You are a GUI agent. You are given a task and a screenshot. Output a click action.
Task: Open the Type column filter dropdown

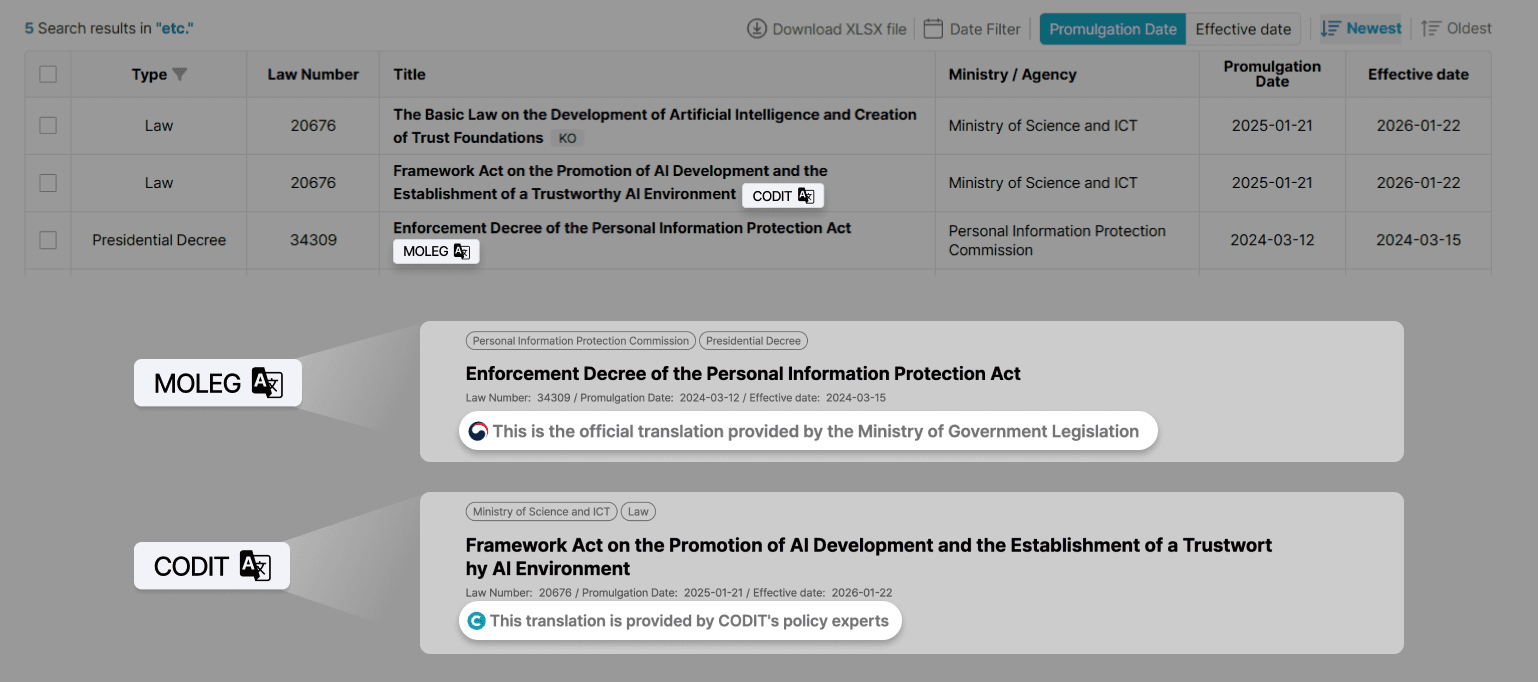point(180,75)
